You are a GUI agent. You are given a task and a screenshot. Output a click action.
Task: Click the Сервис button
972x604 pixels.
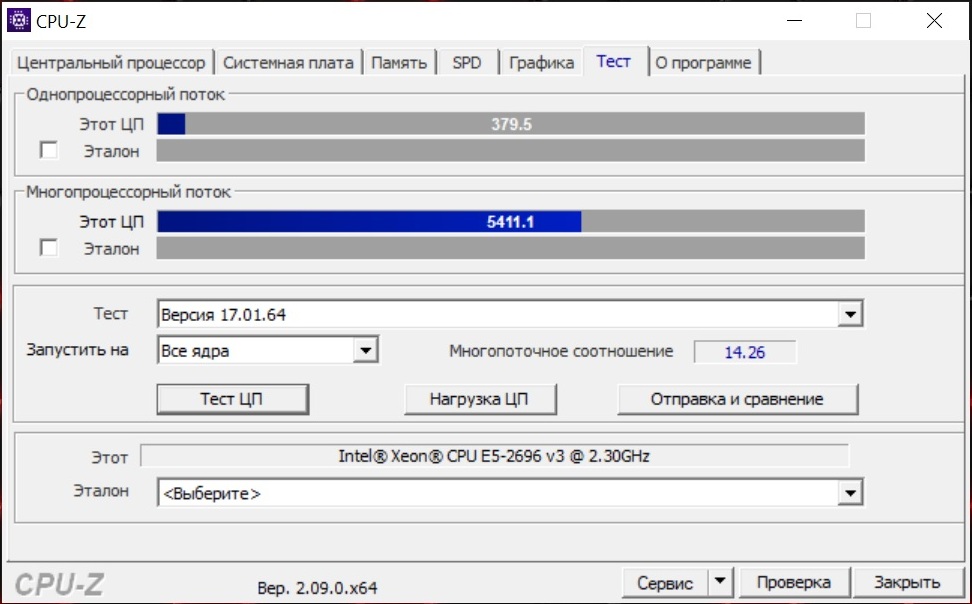coord(665,582)
